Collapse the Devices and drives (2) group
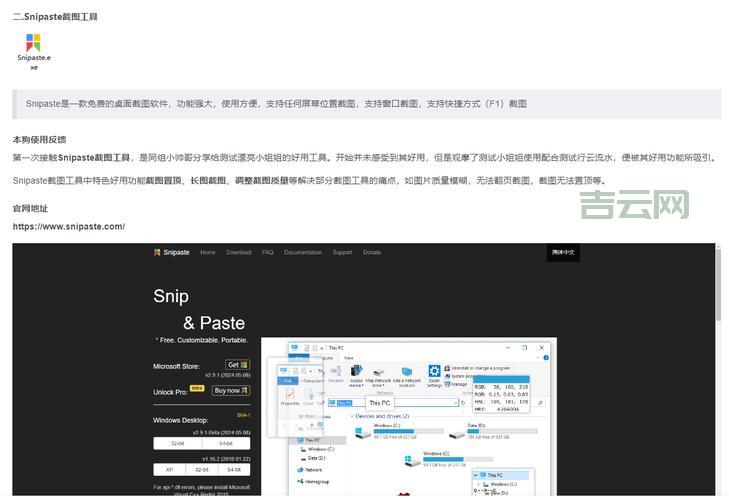 coord(352,416)
